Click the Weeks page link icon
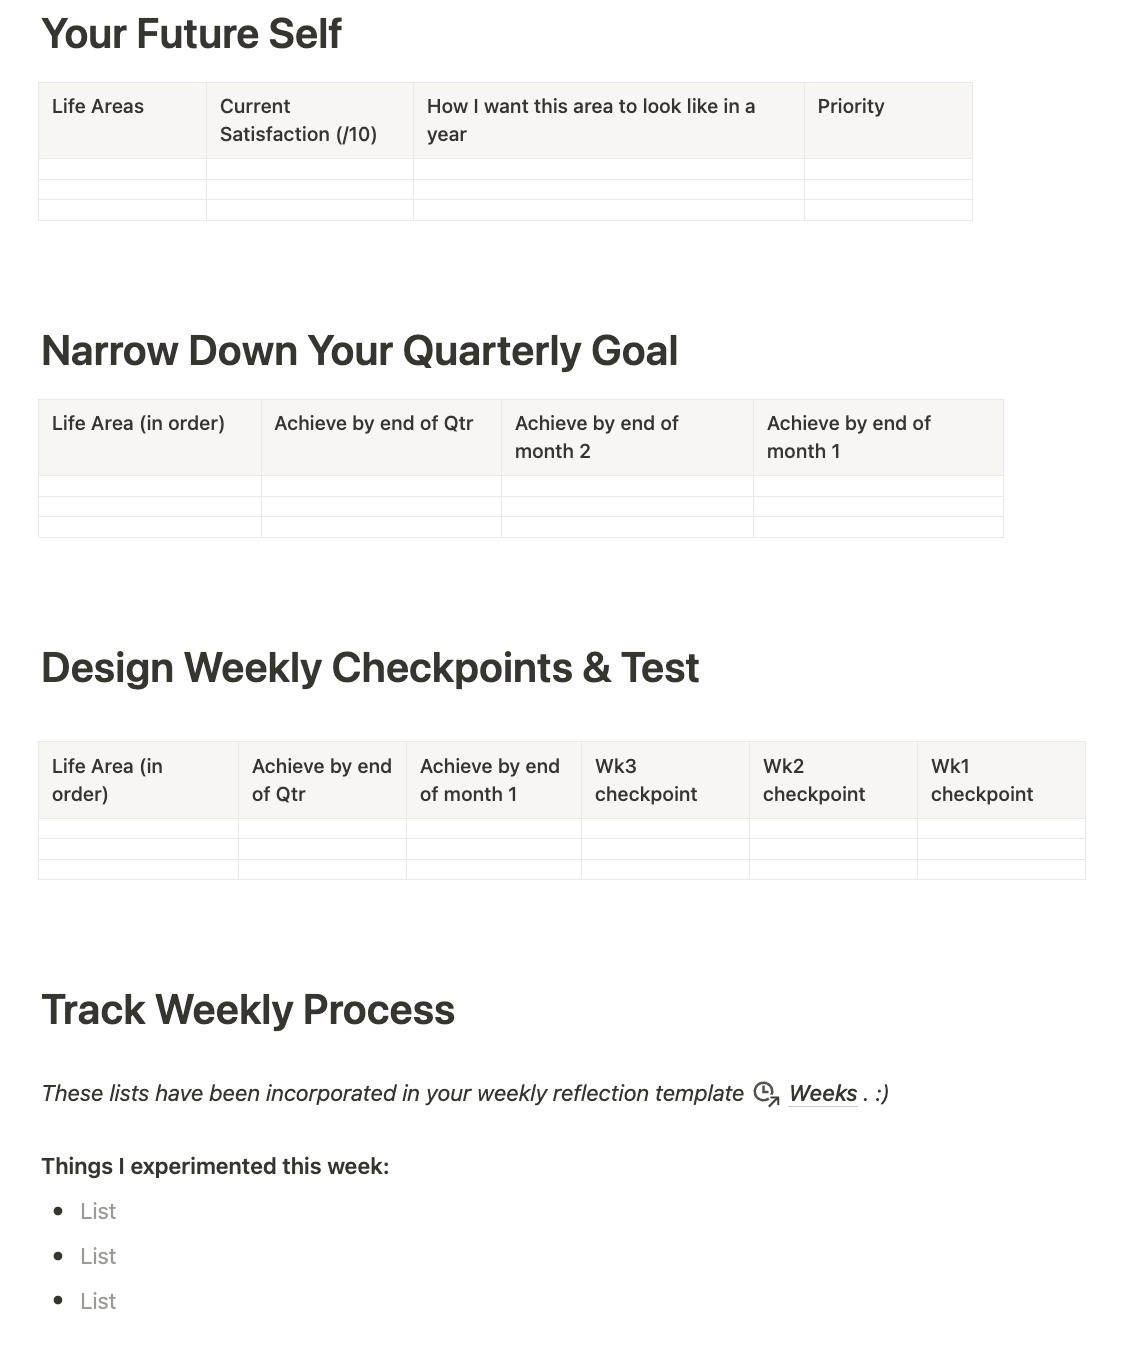The height and width of the screenshot is (1354, 1146). tap(766, 1093)
